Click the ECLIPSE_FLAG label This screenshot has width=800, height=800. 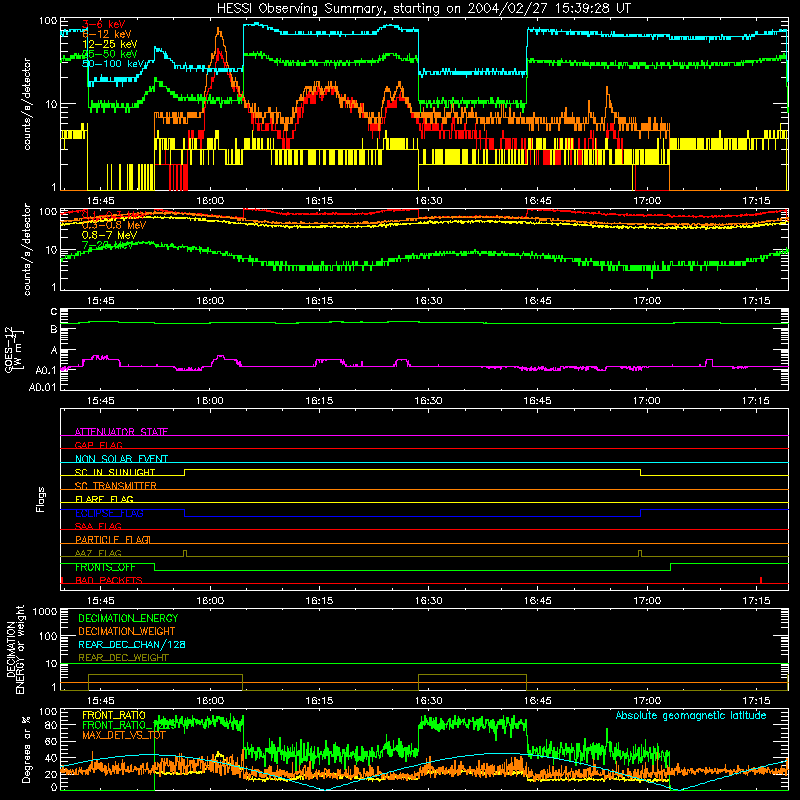coord(109,513)
